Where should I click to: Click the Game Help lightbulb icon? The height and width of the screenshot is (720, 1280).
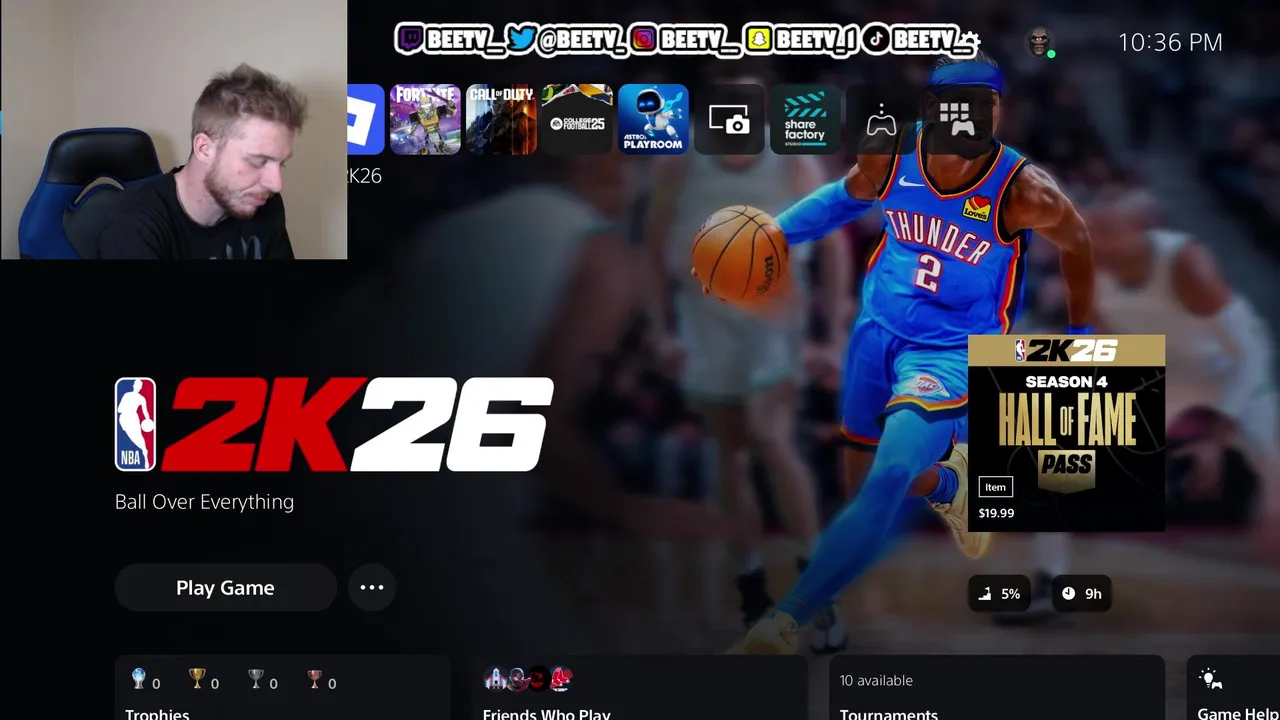(1210, 679)
